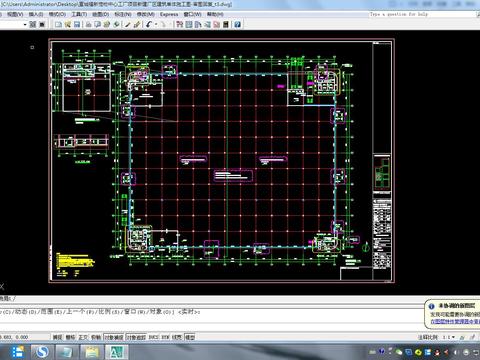Open Sogou browser from the taskbar
This screenshot has width=480, height=360.
click(42, 352)
